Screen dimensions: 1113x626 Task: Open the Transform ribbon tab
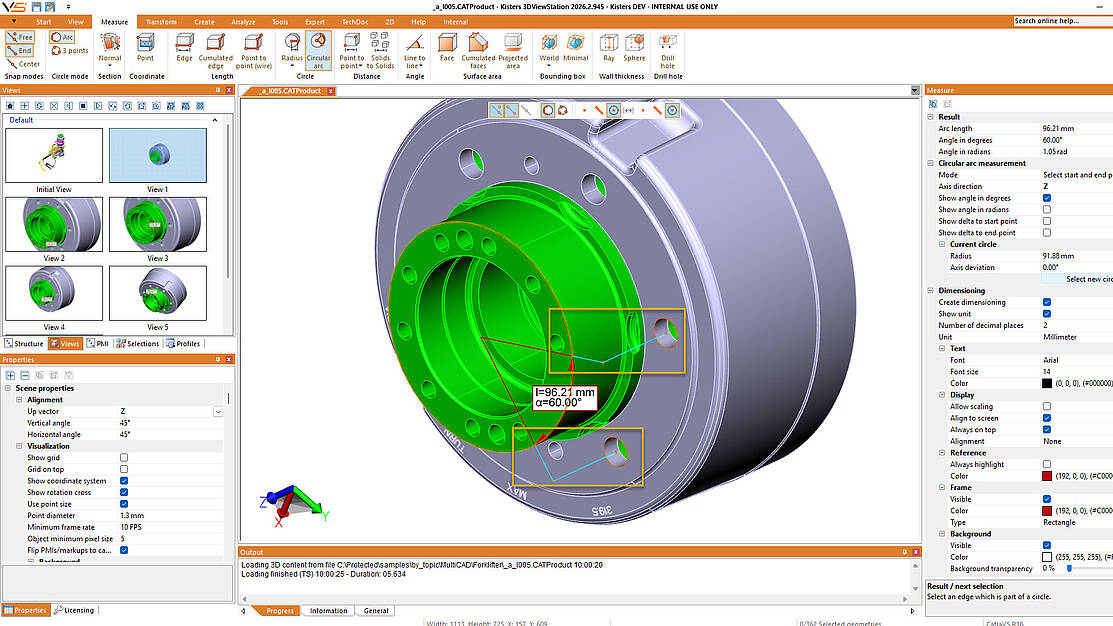(x=161, y=22)
